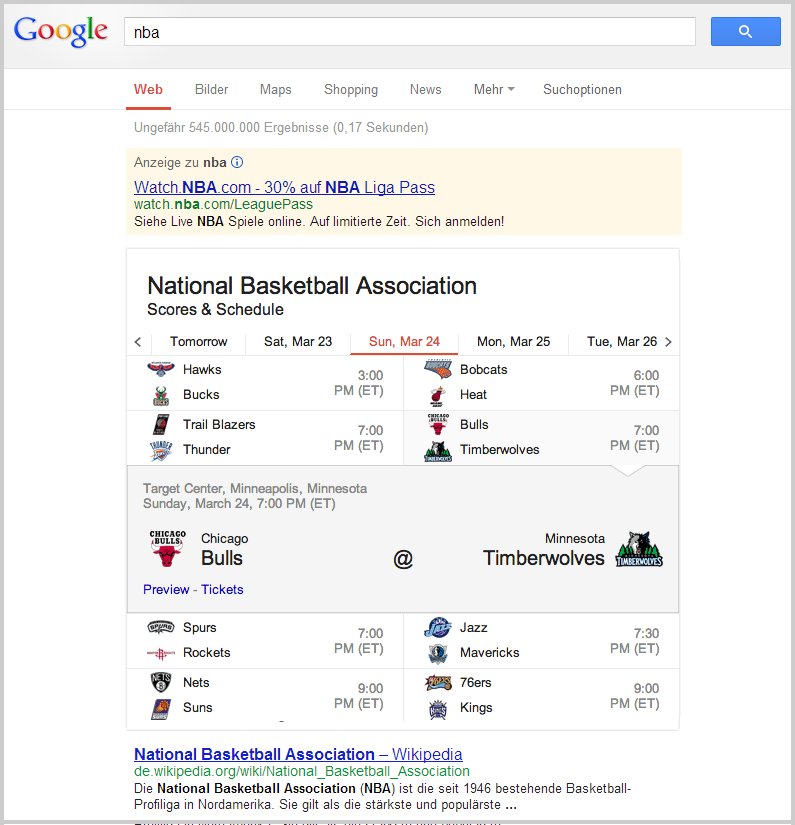
Task: Show later dates with right arrow
Action: 668,342
